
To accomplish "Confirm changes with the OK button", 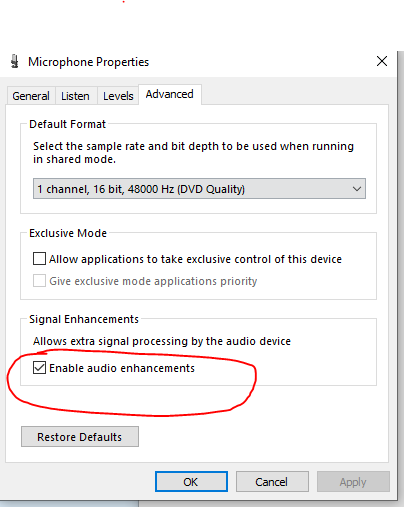I will point(191,482).
